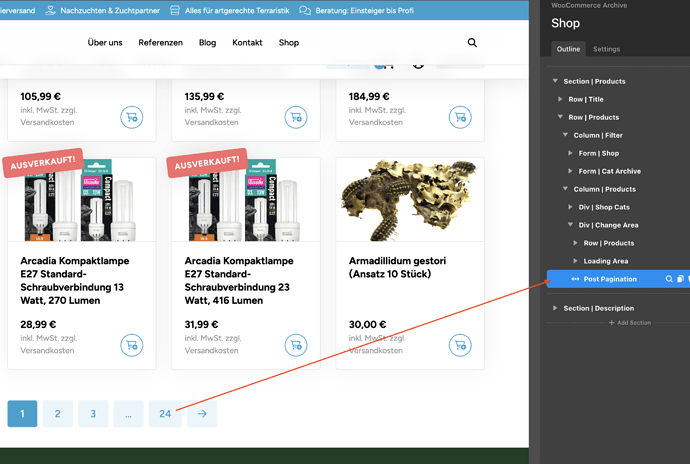Open the Arcadia Kompaktlampe 13 Watt product title

click(75, 280)
